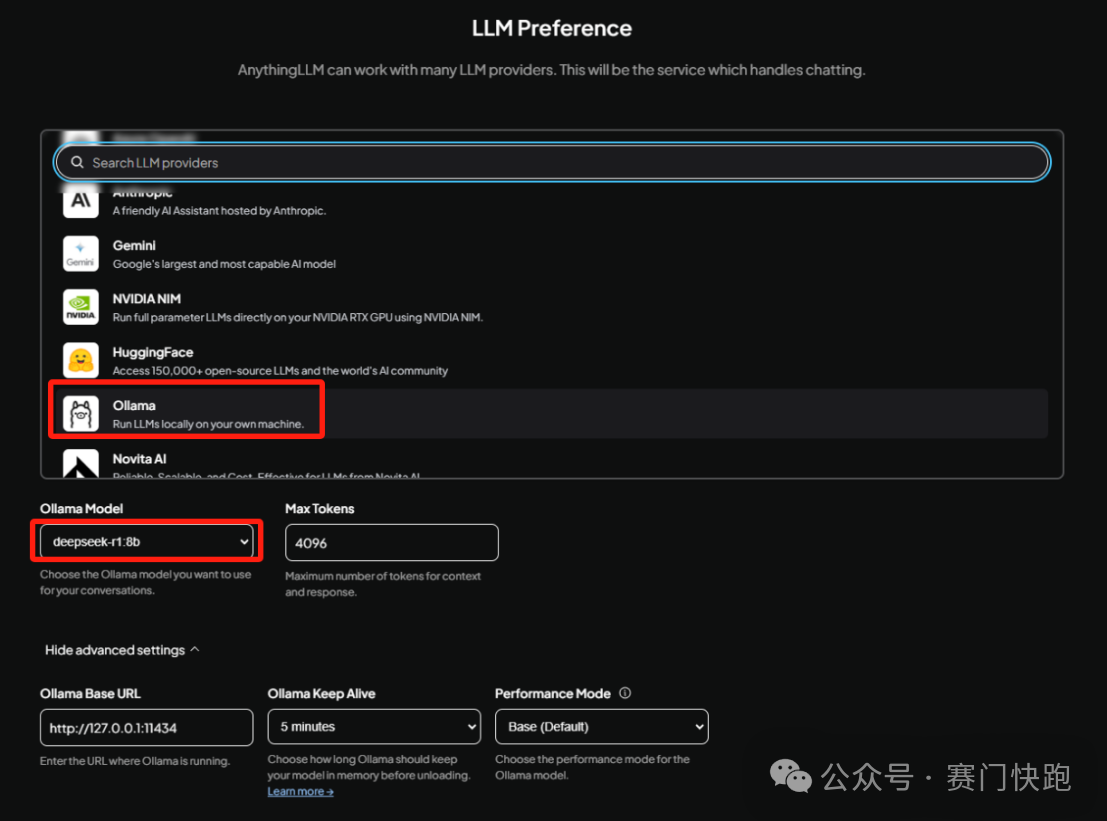
Task: Click 'Google's largest and most capable AI model' text
Action: (x=225, y=264)
